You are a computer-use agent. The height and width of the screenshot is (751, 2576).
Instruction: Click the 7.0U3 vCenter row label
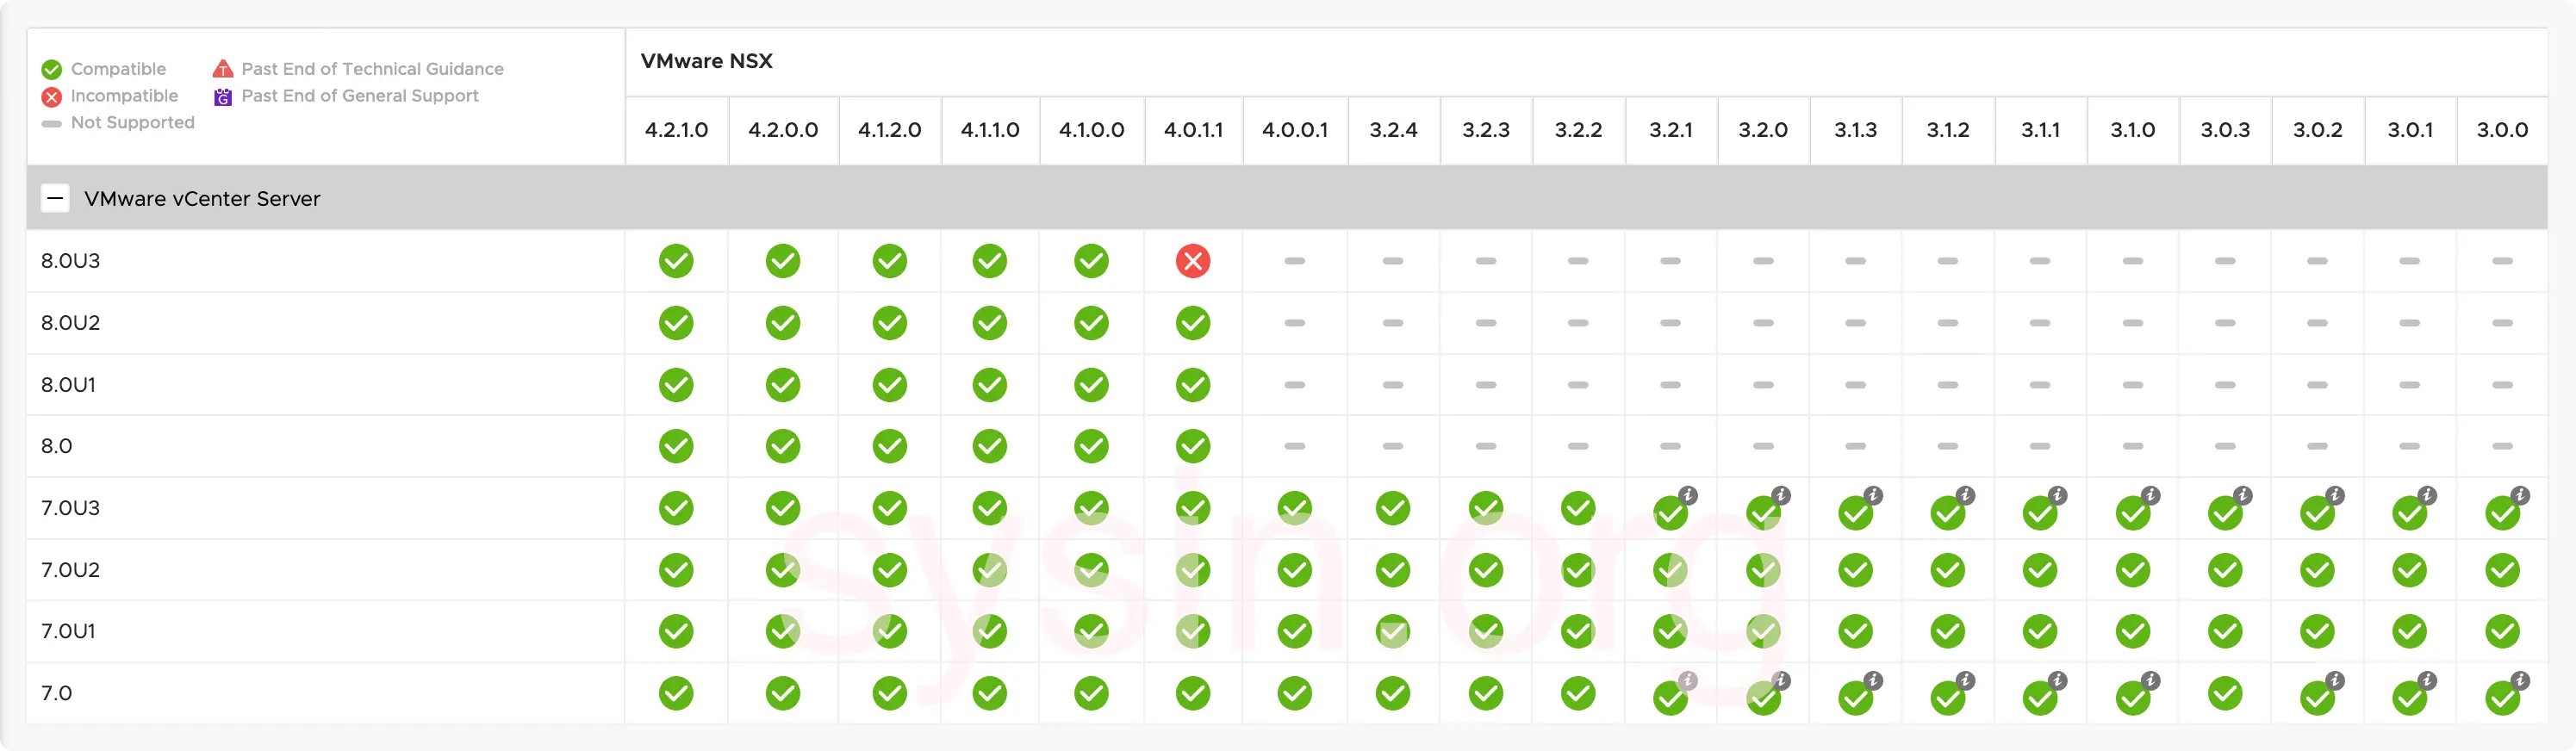70,508
